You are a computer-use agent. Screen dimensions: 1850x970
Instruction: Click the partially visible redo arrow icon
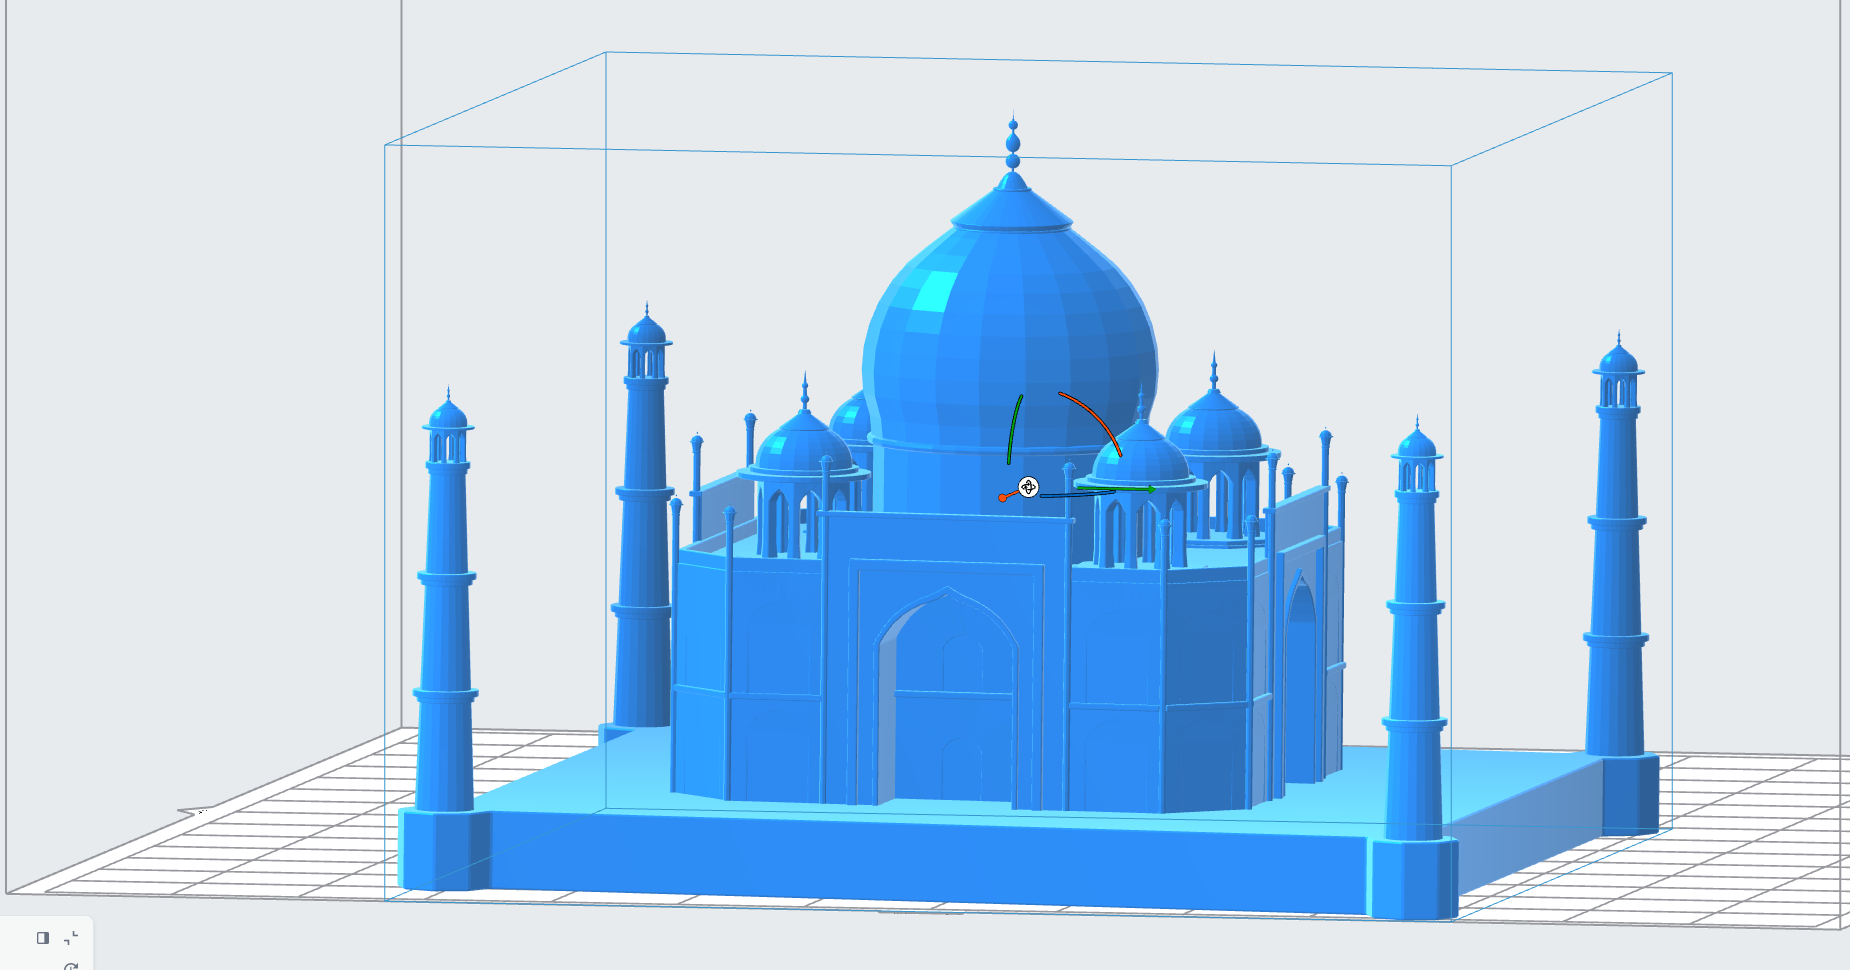[x=71, y=966]
